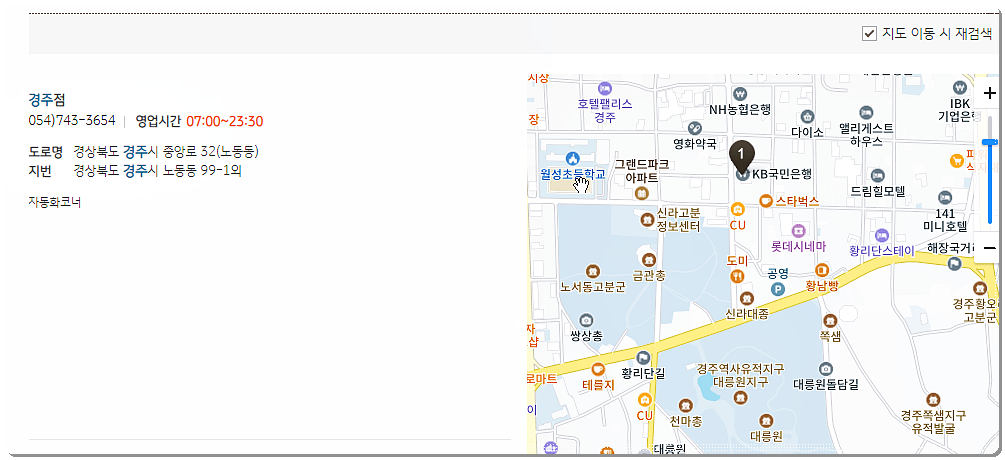Click the 황리단길 flag icon

point(644,357)
